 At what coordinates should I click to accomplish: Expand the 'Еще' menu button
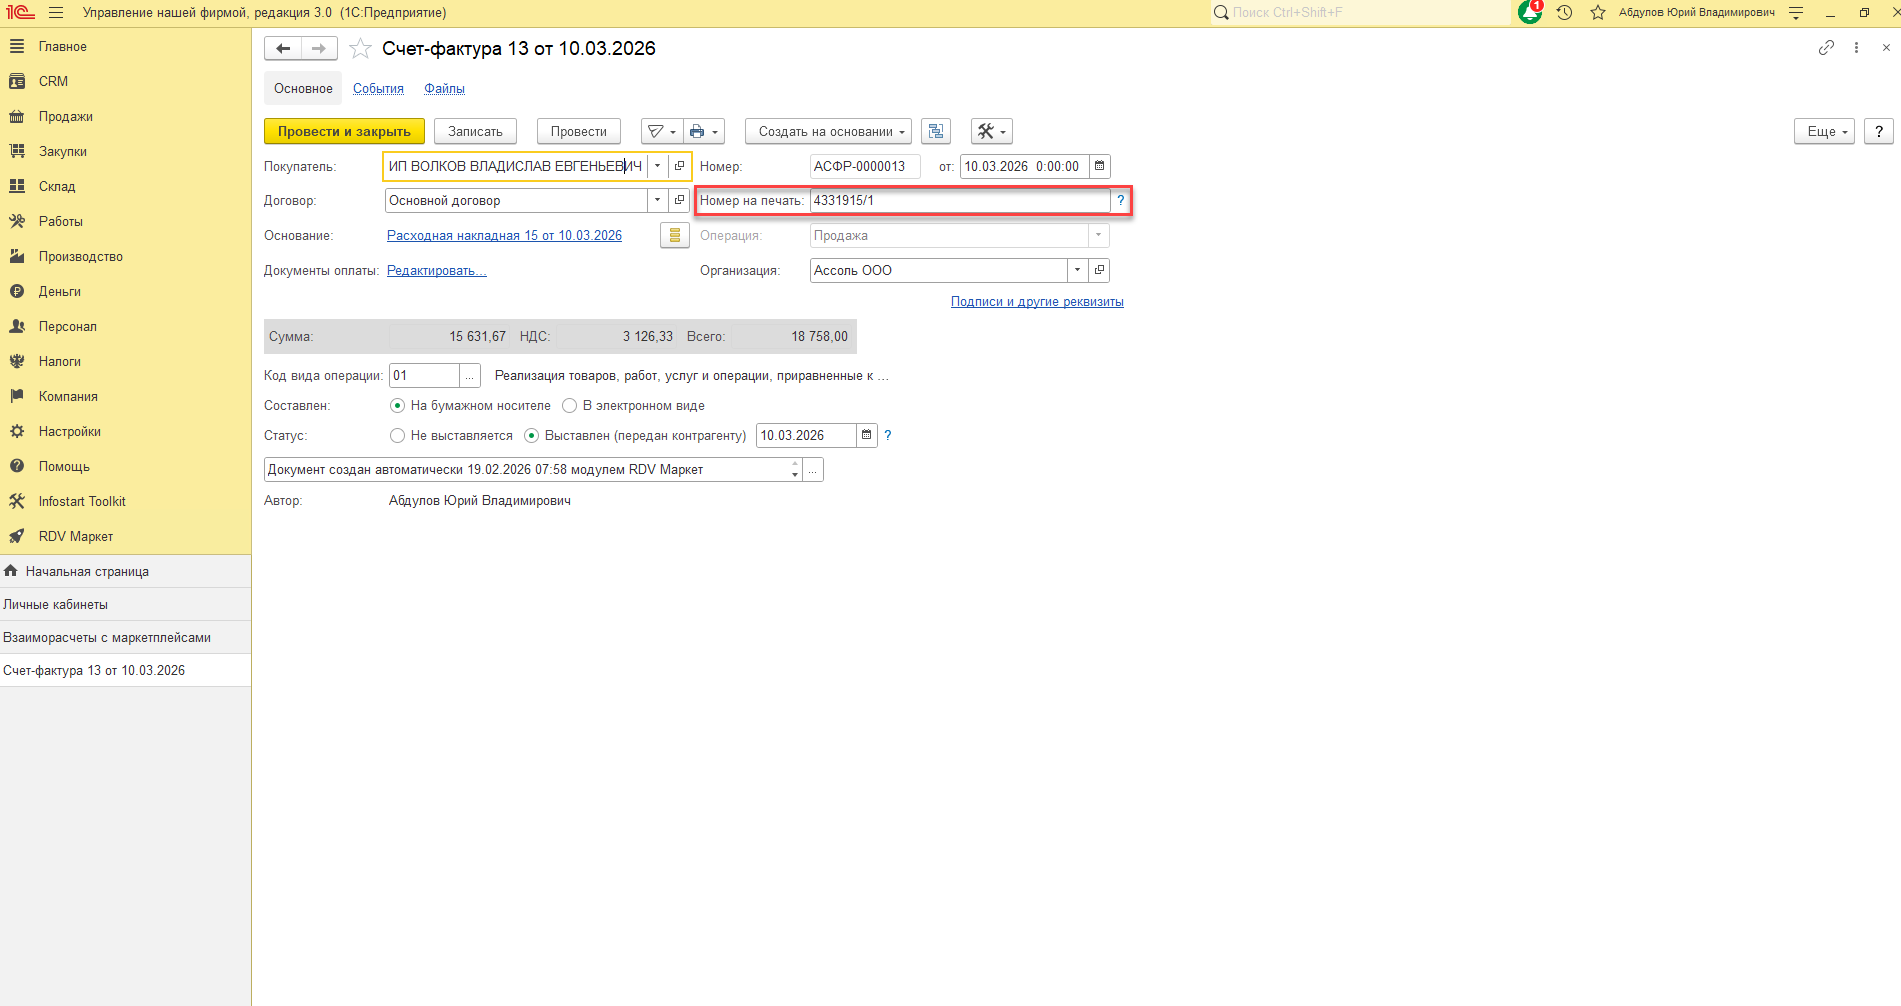[x=1825, y=132]
